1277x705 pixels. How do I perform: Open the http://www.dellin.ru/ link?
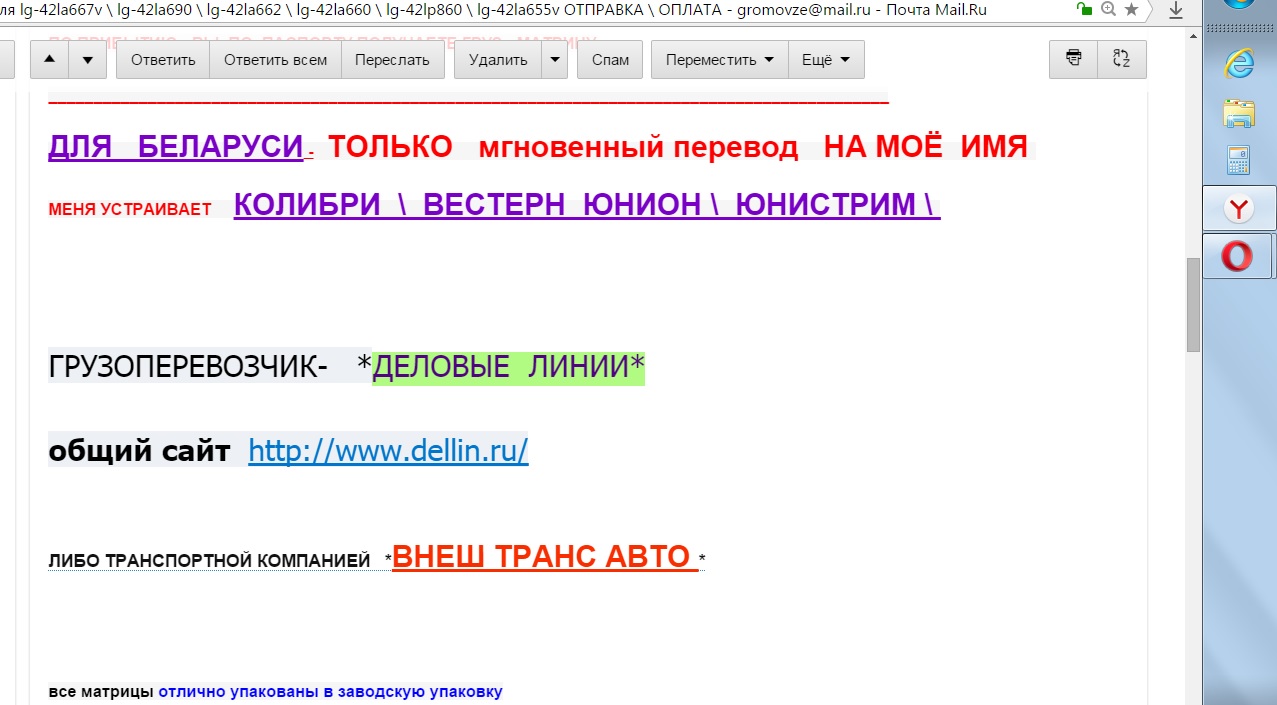tap(388, 451)
